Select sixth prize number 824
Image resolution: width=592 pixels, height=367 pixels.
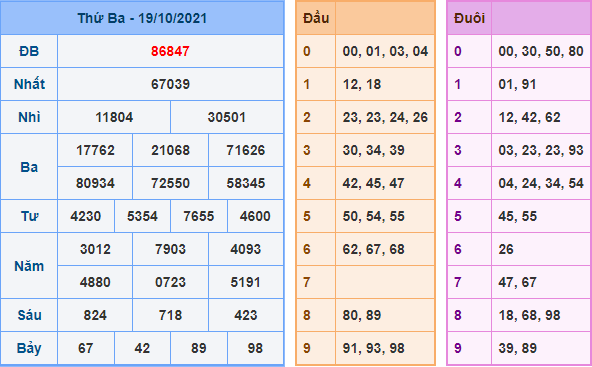tap(95, 315)
